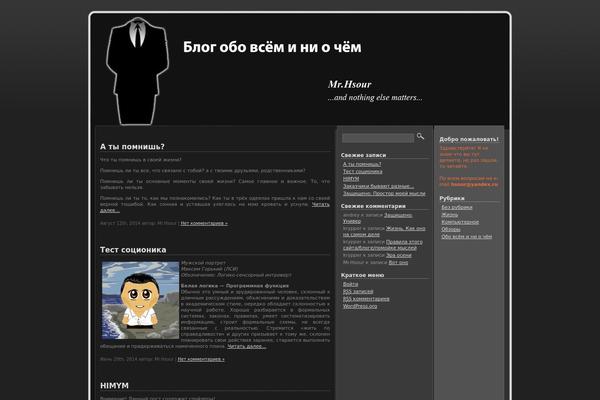This screenshot has width=600, height=400.
Task: Click 'Краткое меню' sidebar heading
Action: click(362, 275)
